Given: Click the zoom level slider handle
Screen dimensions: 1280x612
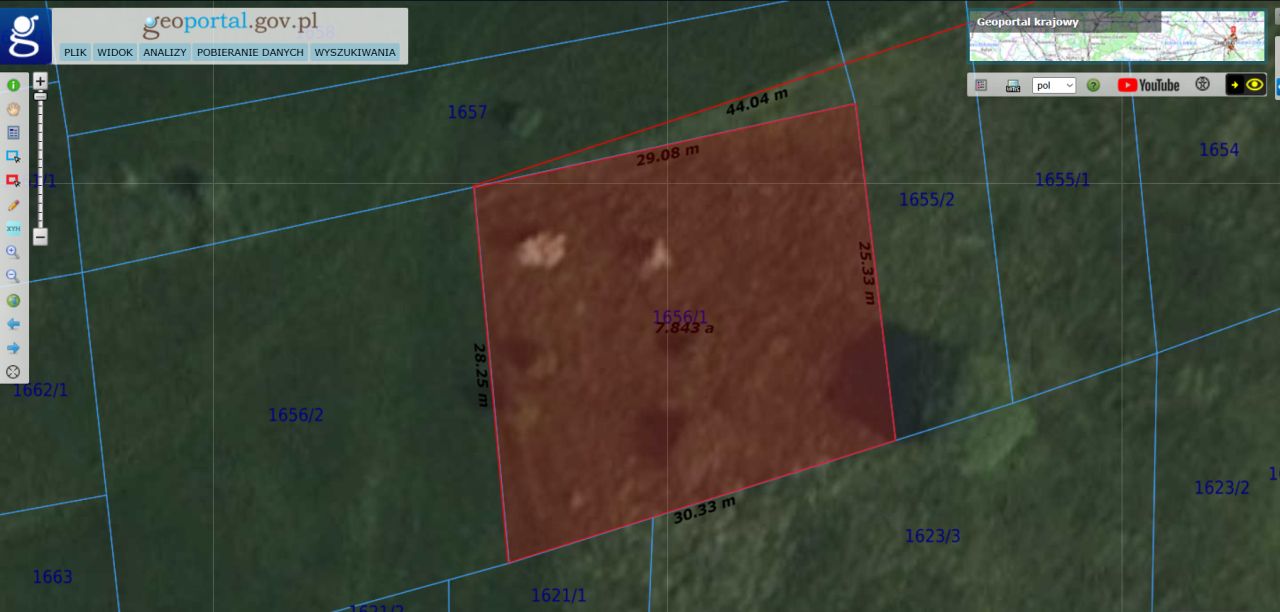Looking at the screenshot, I should [40, 96].
